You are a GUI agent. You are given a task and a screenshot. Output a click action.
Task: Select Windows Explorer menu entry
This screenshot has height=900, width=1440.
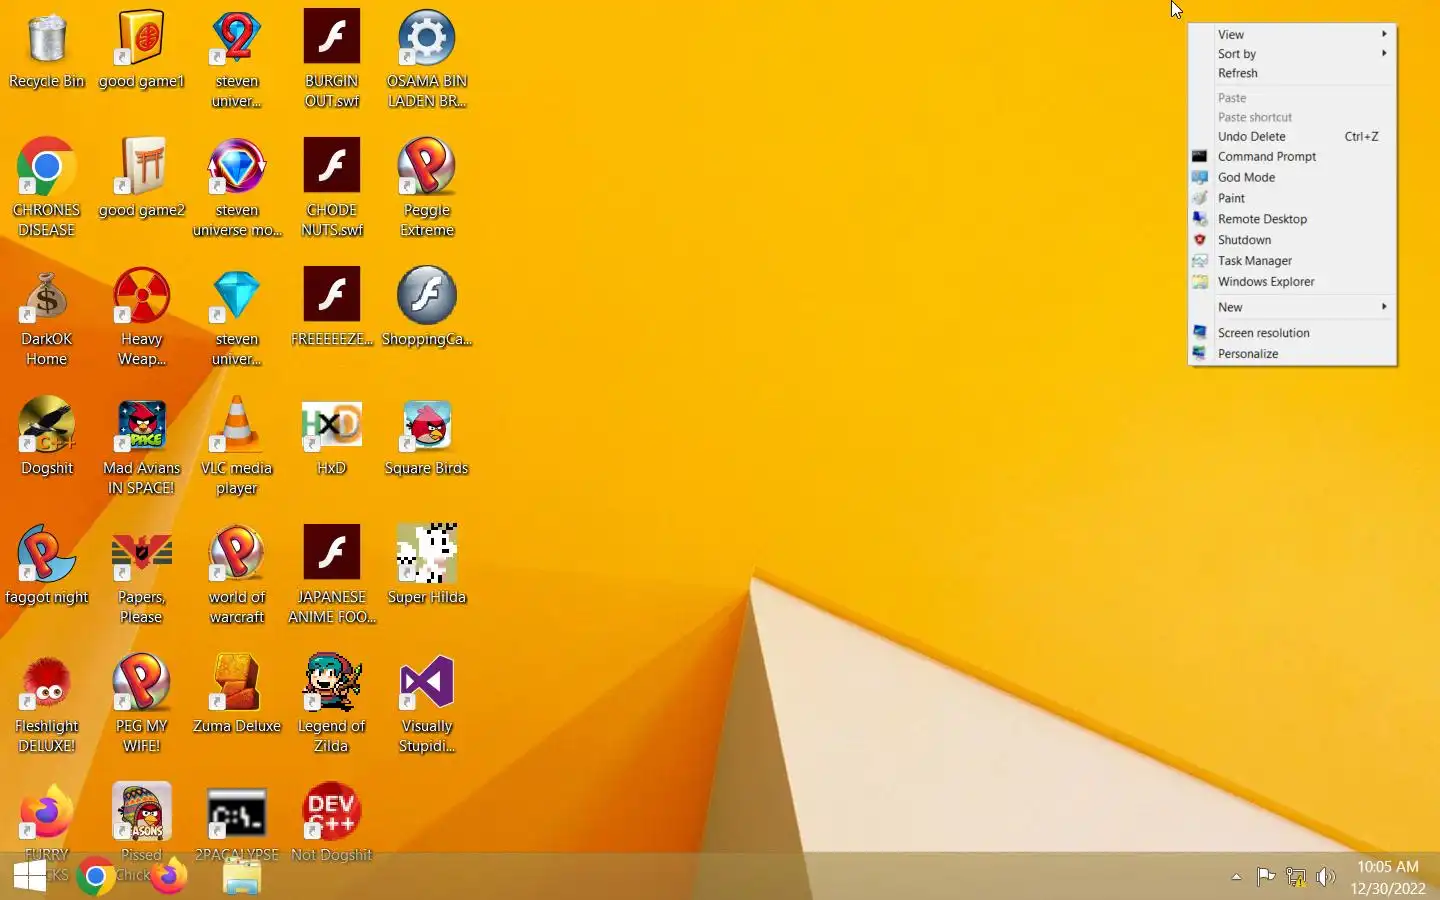(x=1292, y=282)
